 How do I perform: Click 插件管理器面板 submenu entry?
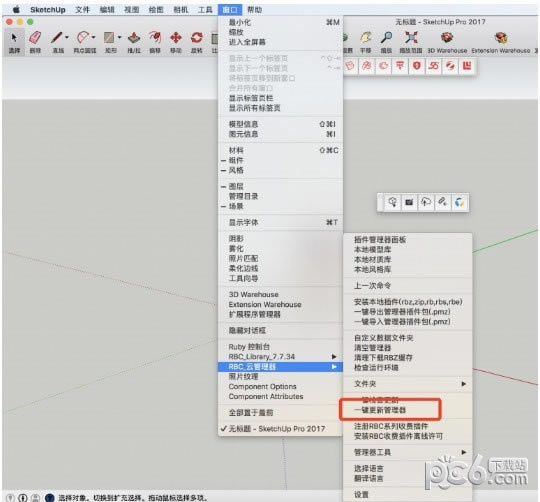(380, 240)
